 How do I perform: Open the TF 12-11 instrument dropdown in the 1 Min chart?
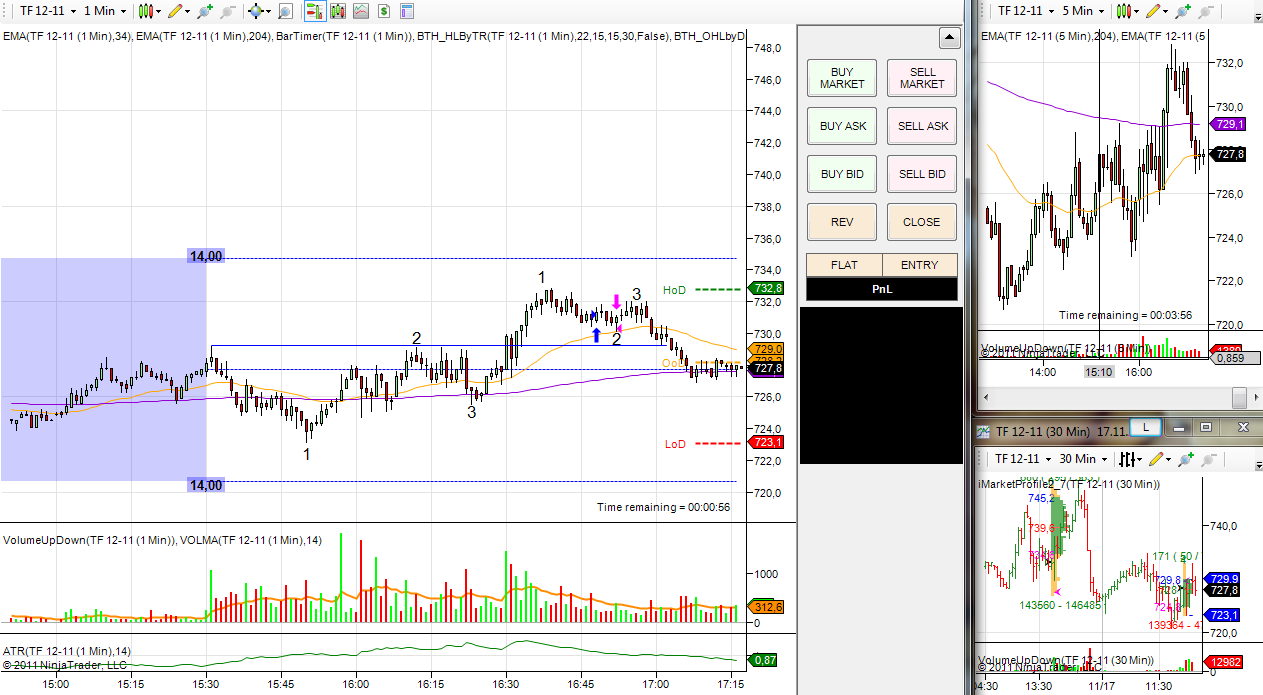(x=49, y=11)
